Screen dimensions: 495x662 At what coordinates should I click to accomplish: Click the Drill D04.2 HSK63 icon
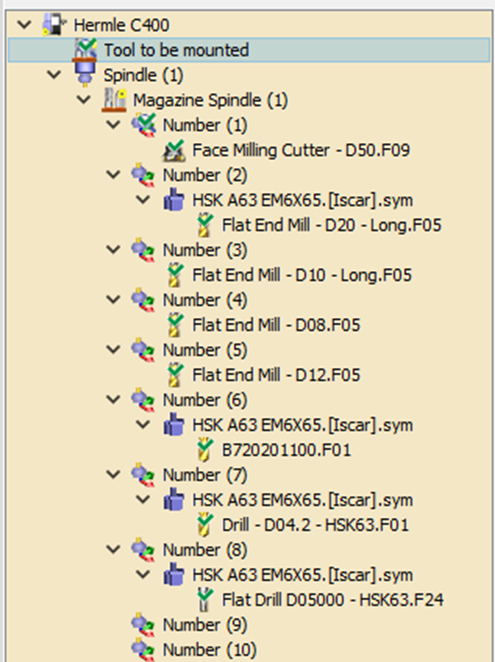[205, 525]
